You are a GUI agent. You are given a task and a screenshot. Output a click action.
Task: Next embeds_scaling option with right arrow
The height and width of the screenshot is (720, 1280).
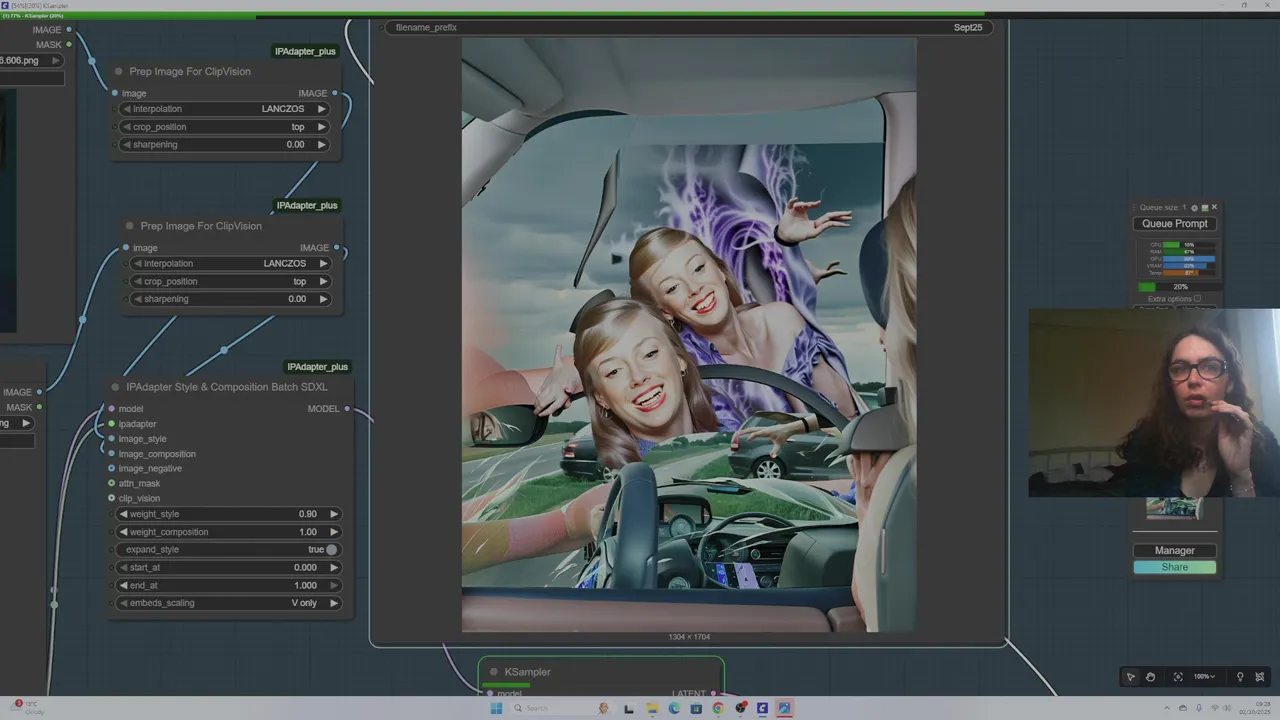click(334, 603)
